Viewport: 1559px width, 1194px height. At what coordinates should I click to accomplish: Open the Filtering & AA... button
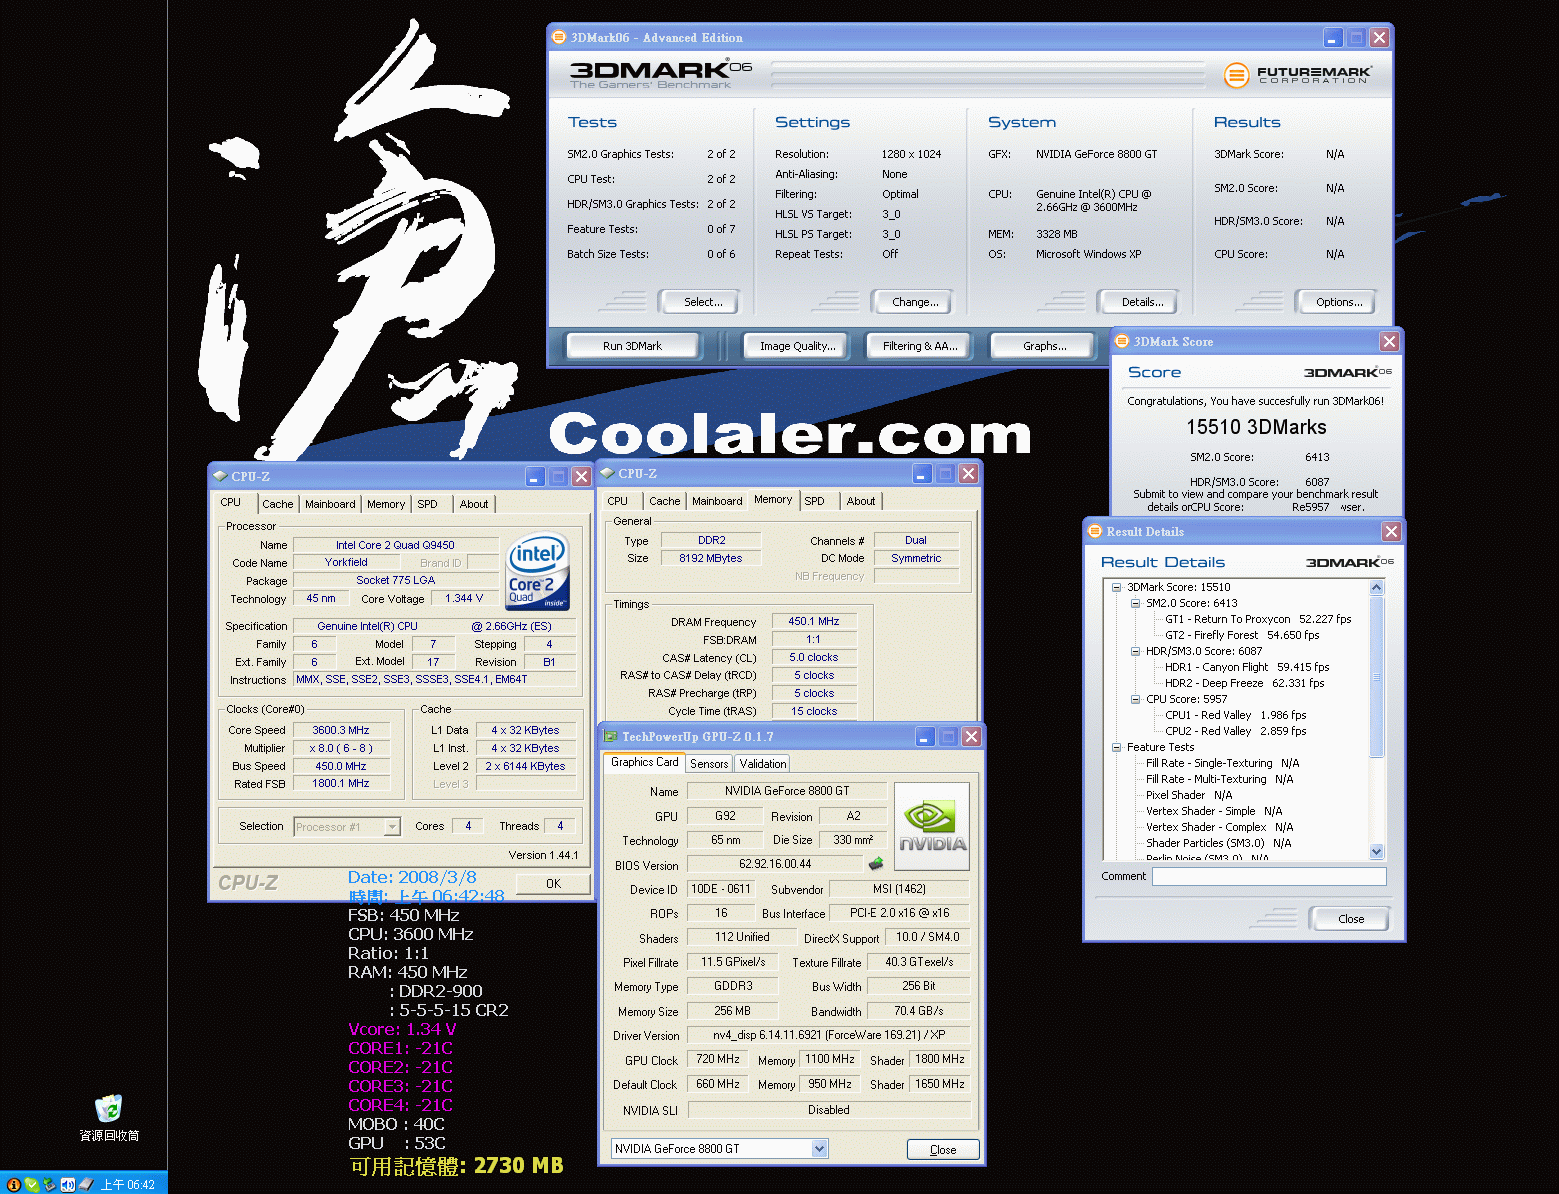coord(920,346)
